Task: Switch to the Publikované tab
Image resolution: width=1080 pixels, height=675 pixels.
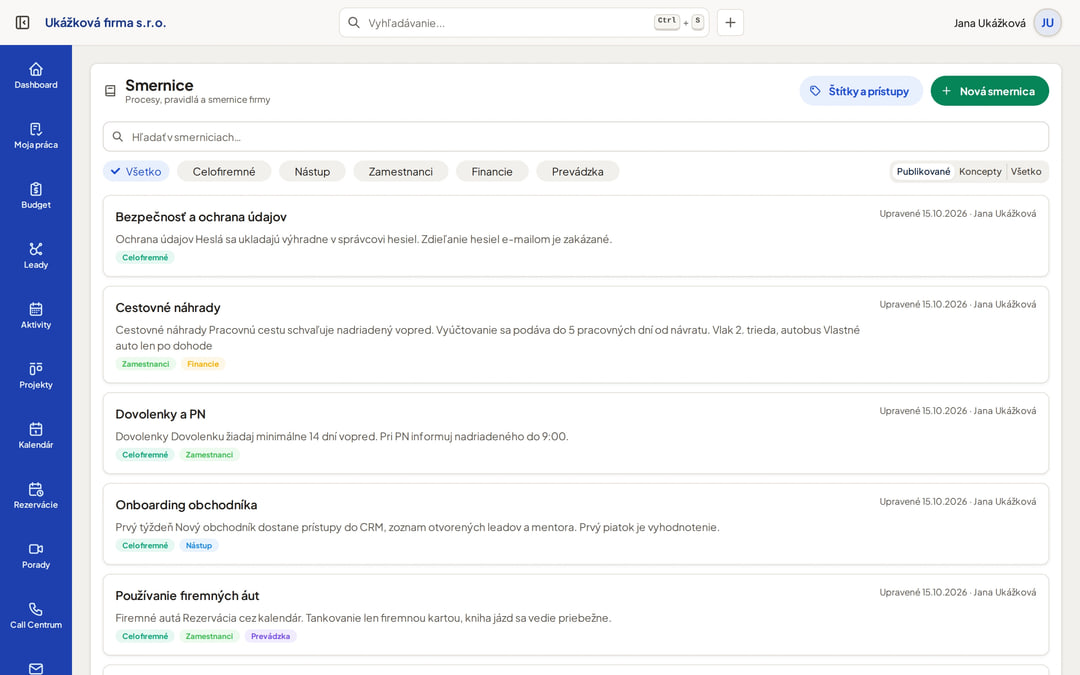Action: tap(923, 172)
